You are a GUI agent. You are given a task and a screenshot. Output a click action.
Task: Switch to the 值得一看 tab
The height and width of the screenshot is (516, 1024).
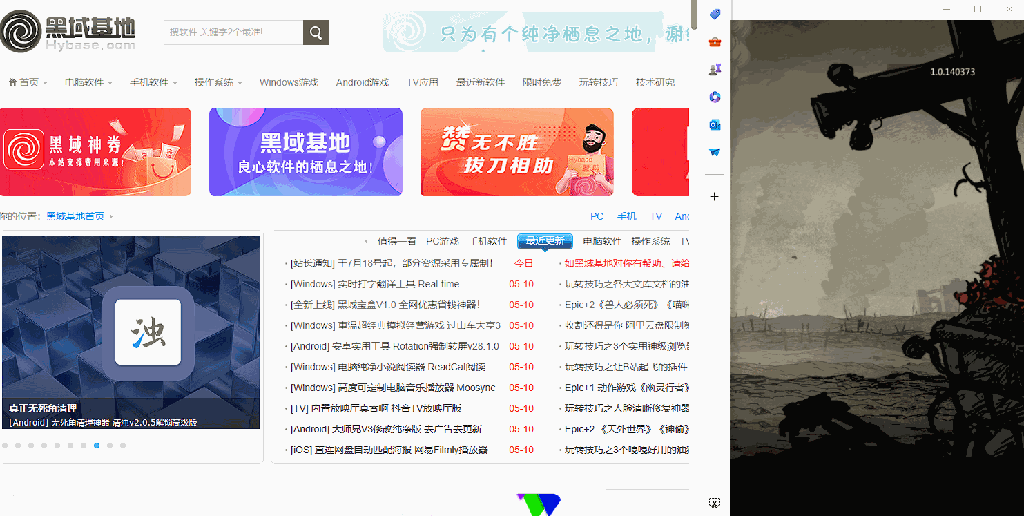pos(396,241)
